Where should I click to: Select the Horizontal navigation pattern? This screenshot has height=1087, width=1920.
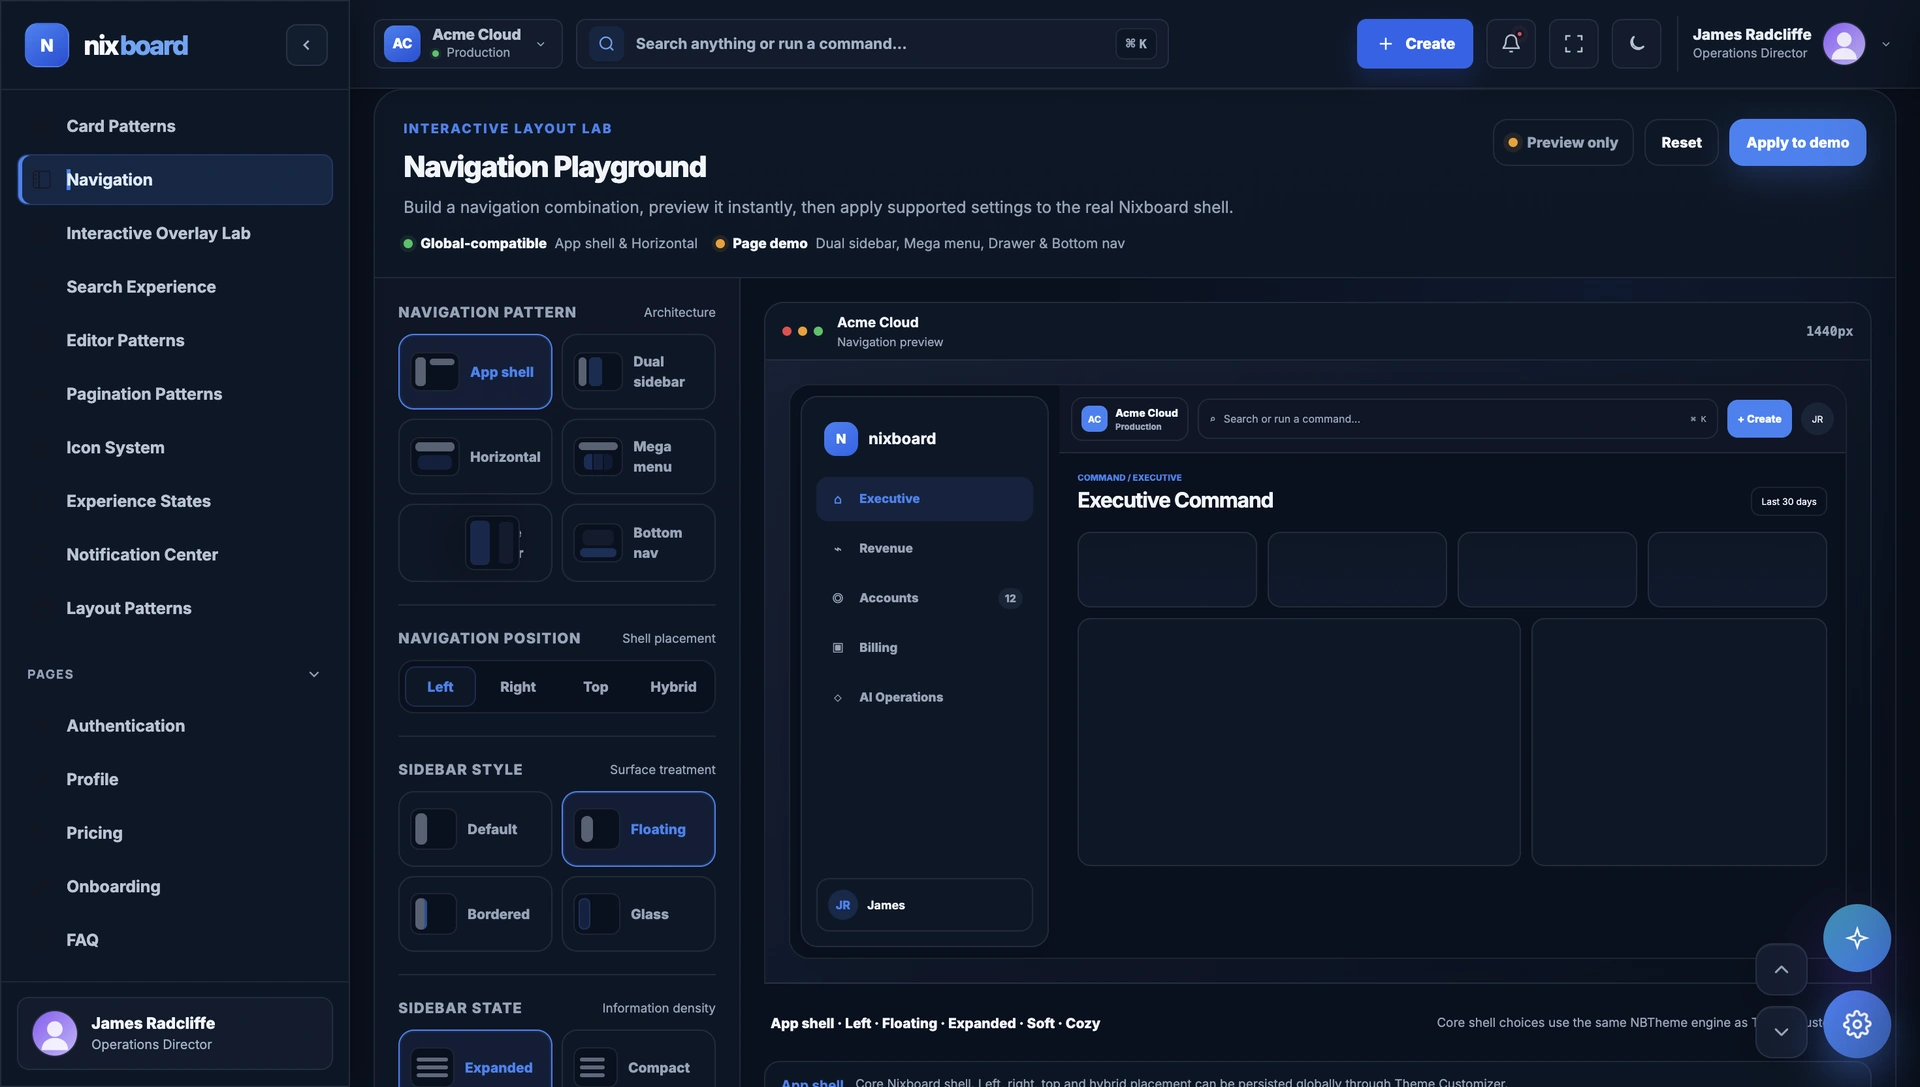click(x=475, y=457)
